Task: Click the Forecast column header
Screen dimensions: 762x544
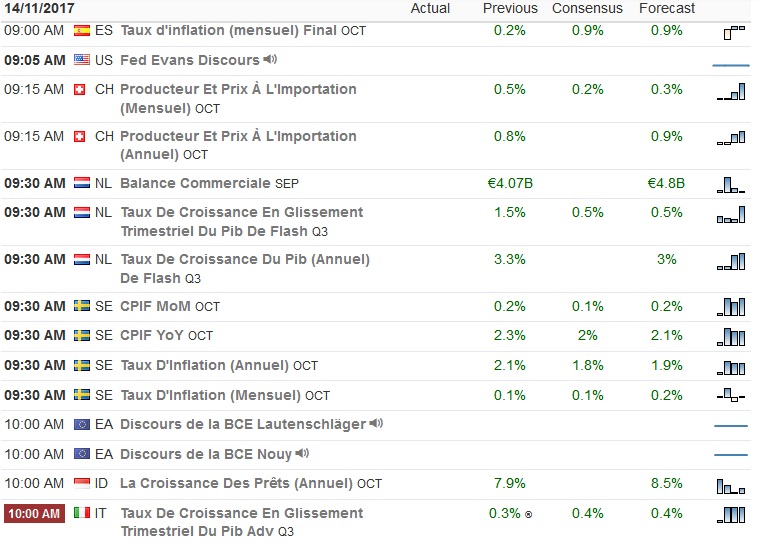Action: (x=667, y=8)
